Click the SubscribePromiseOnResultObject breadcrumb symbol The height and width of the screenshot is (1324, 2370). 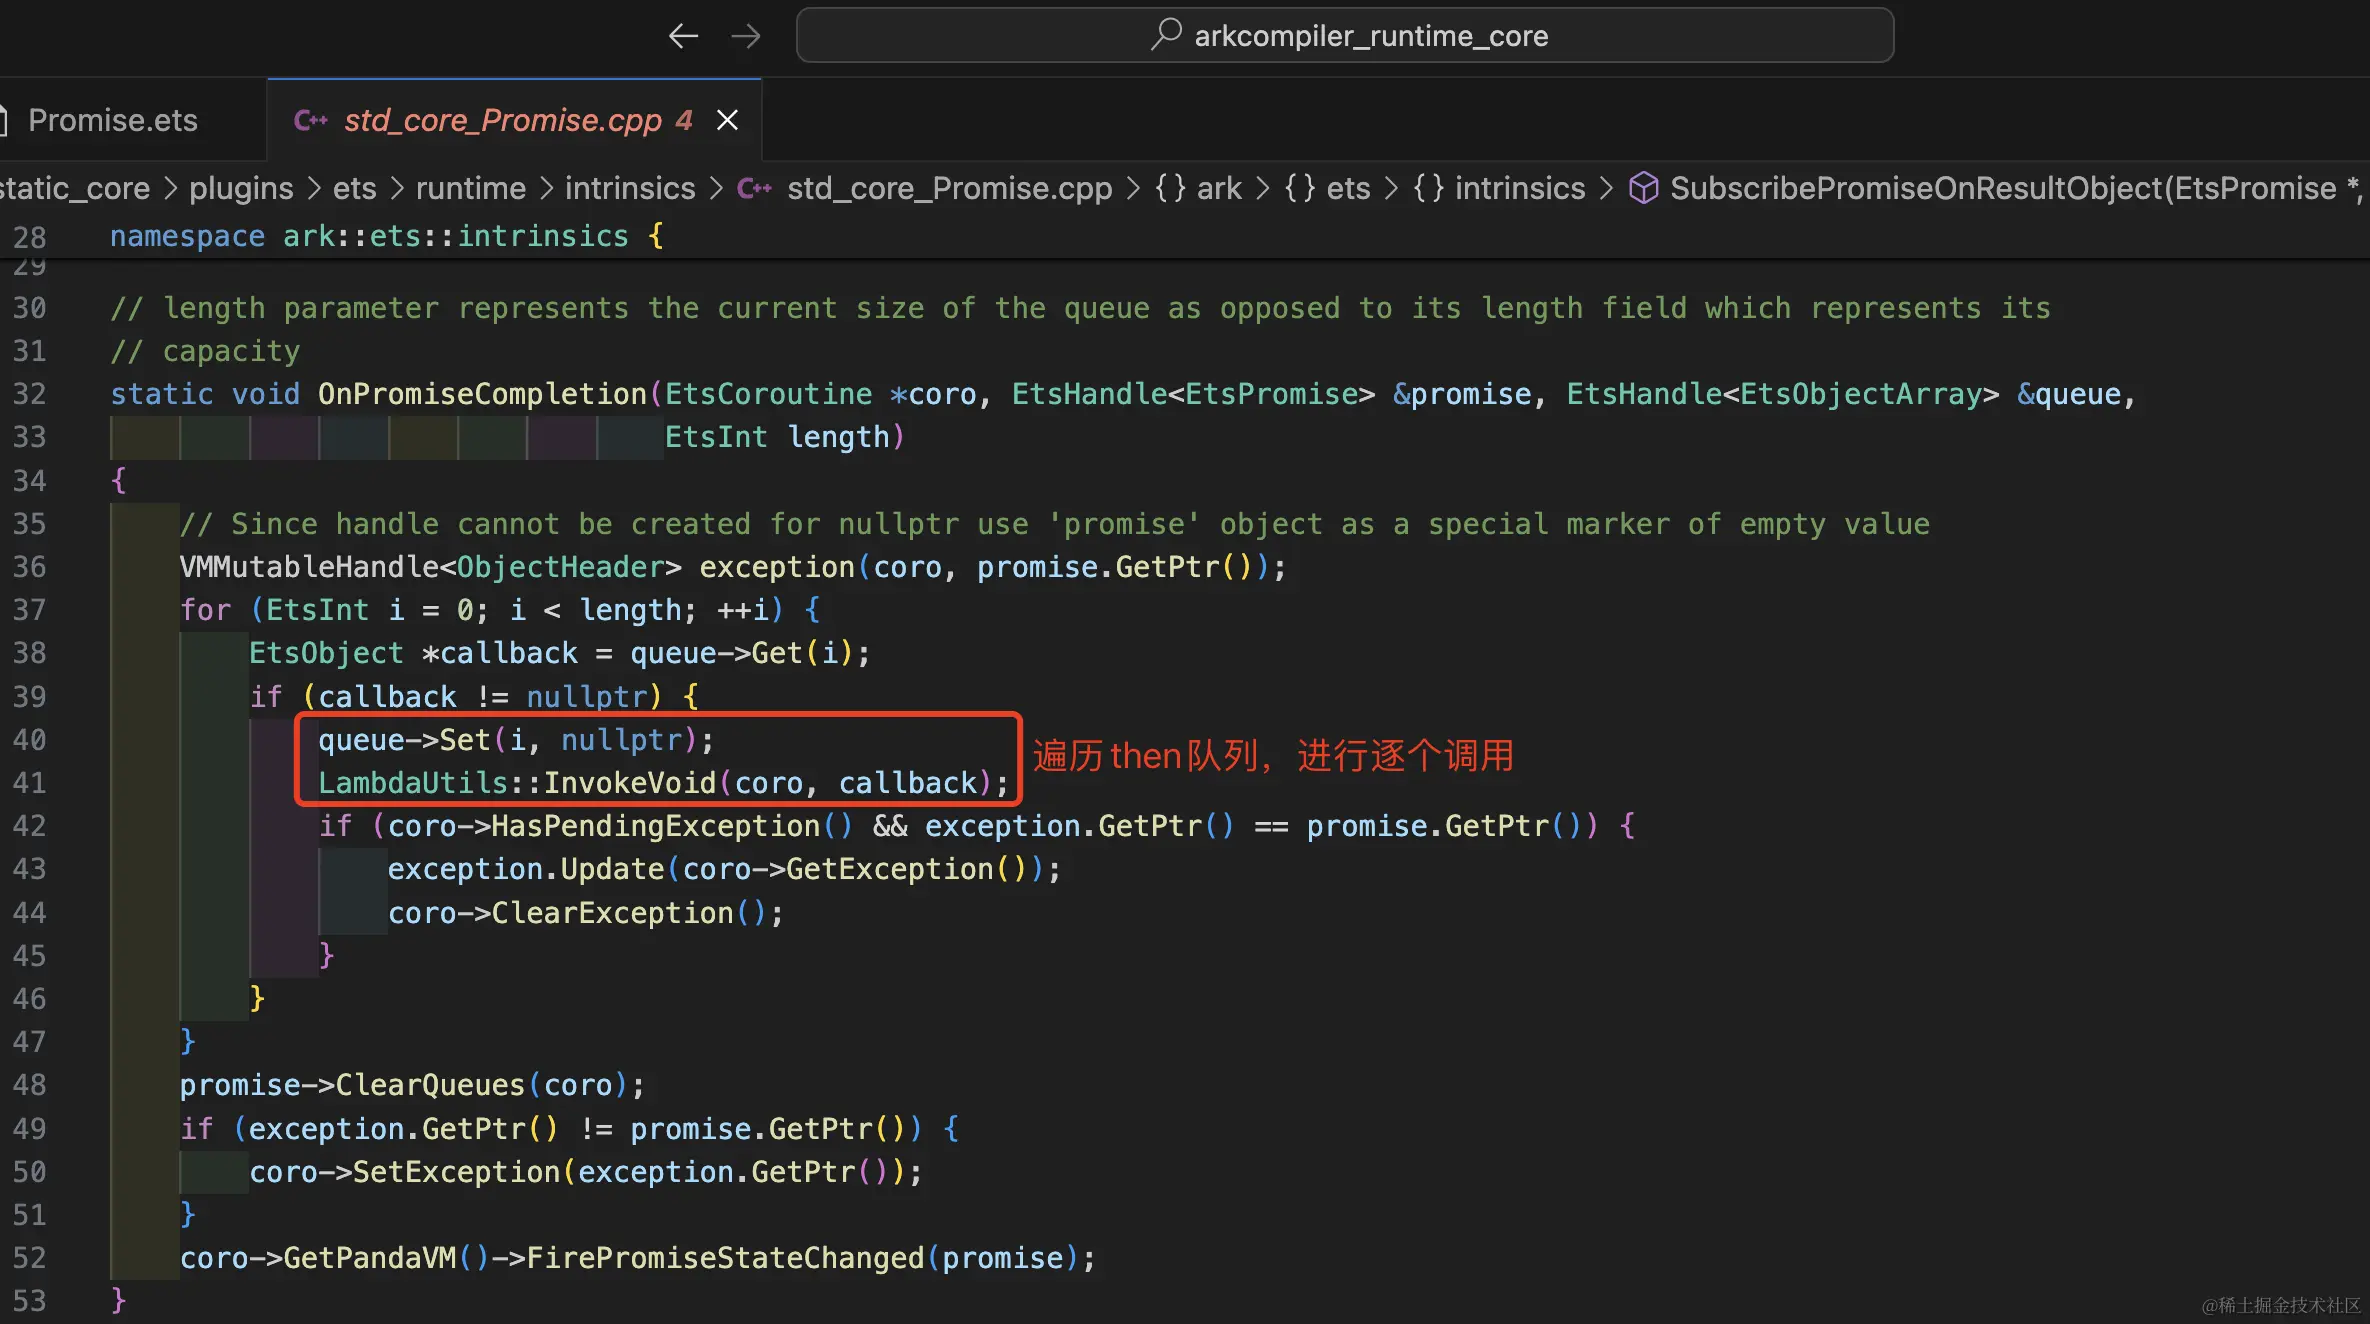click(x=2002, y=188)
